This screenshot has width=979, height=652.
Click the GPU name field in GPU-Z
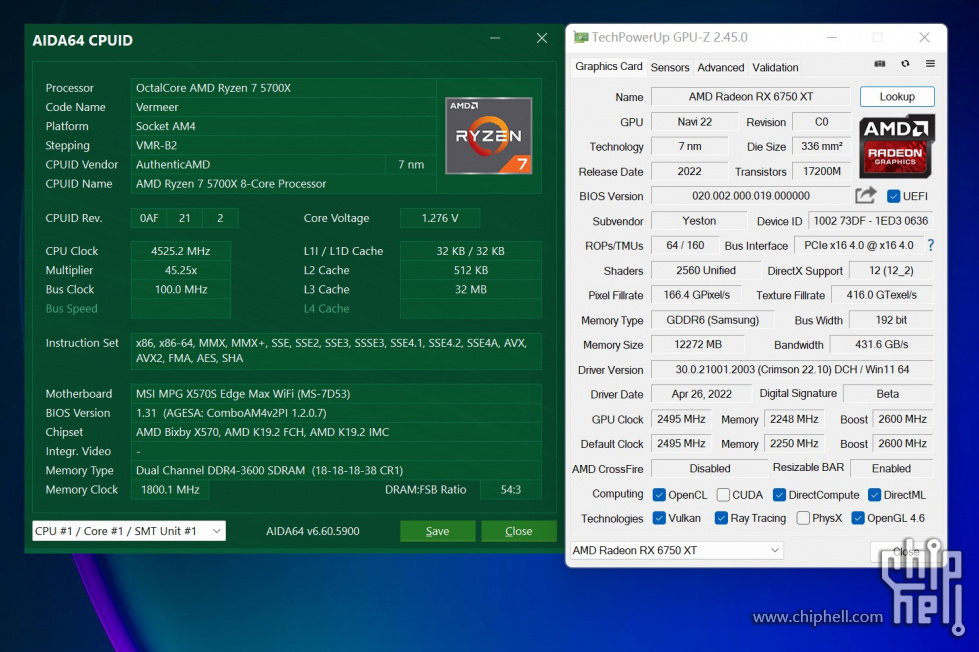pos(750,97)
